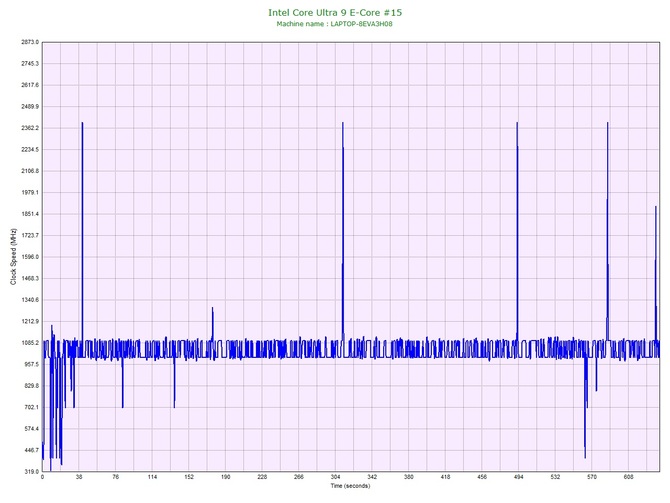Click the 380 time axis tick label
This screenshot has height=503, width=670.
click(408, 477)
